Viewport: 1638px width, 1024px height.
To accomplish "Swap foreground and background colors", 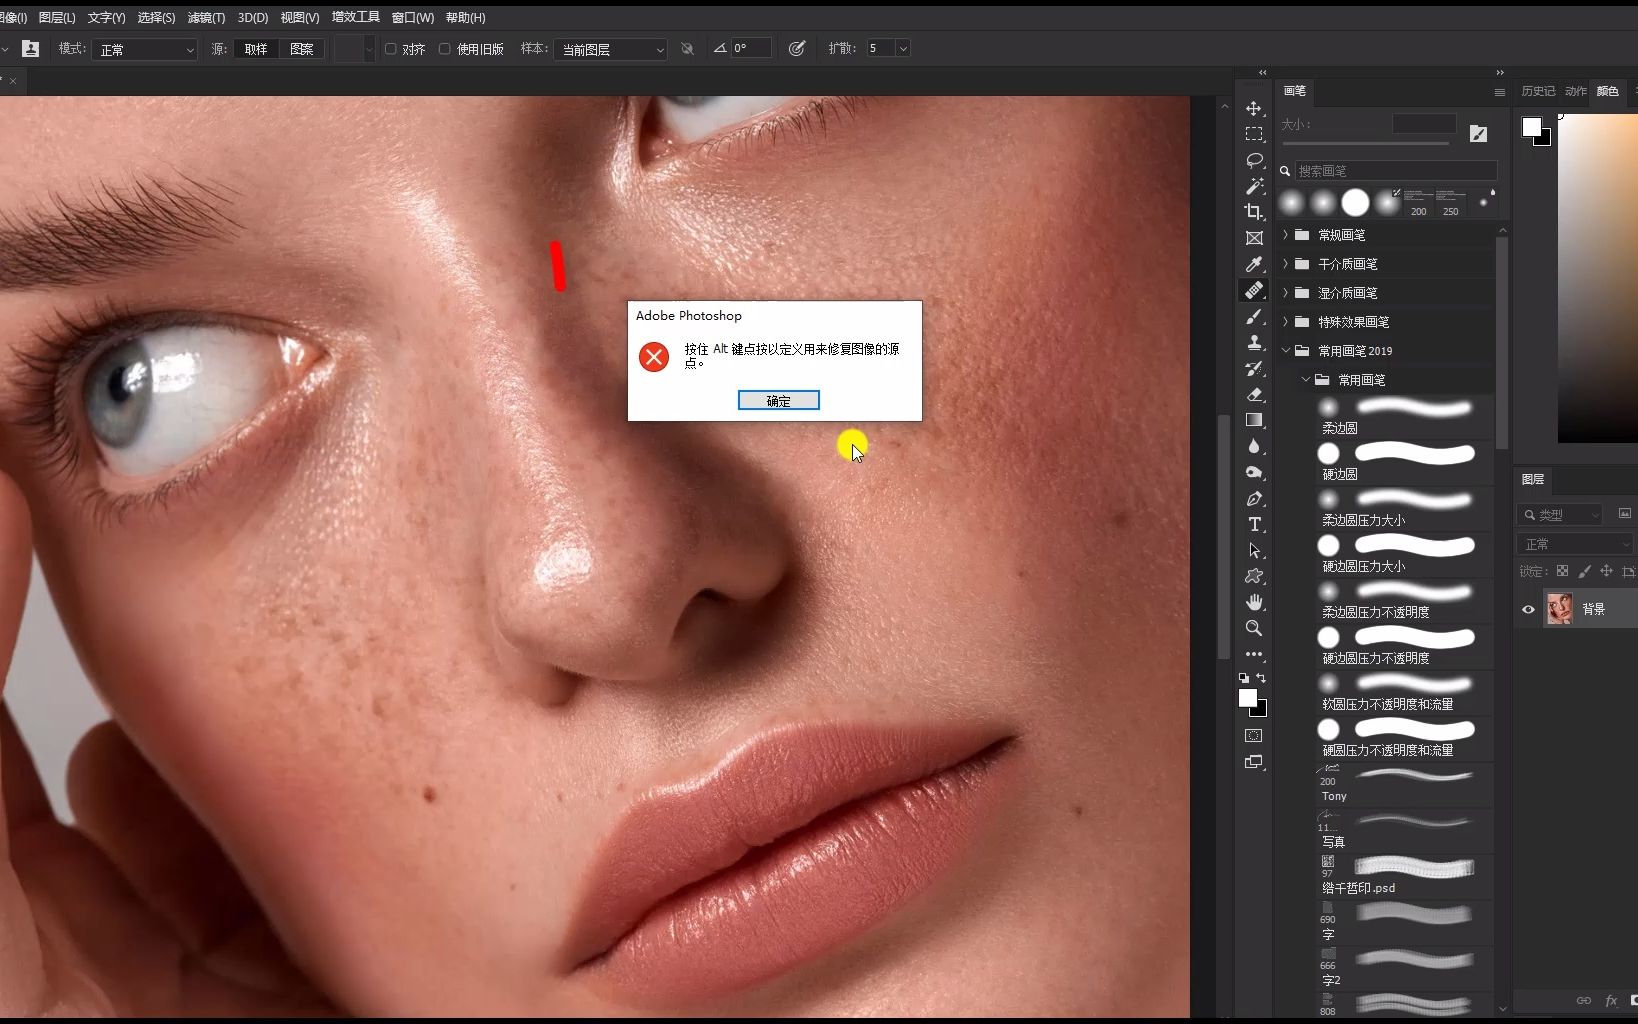I will [x=1261, y=678].
